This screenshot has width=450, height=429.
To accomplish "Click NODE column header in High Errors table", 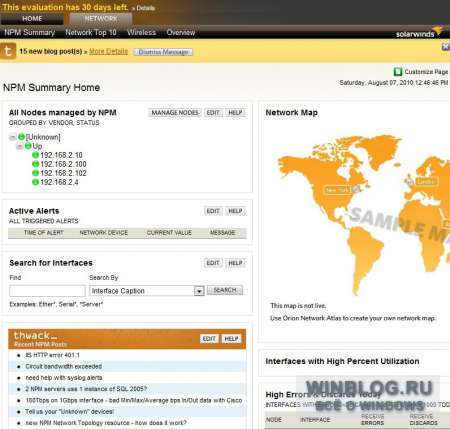I will coord(274,420).
